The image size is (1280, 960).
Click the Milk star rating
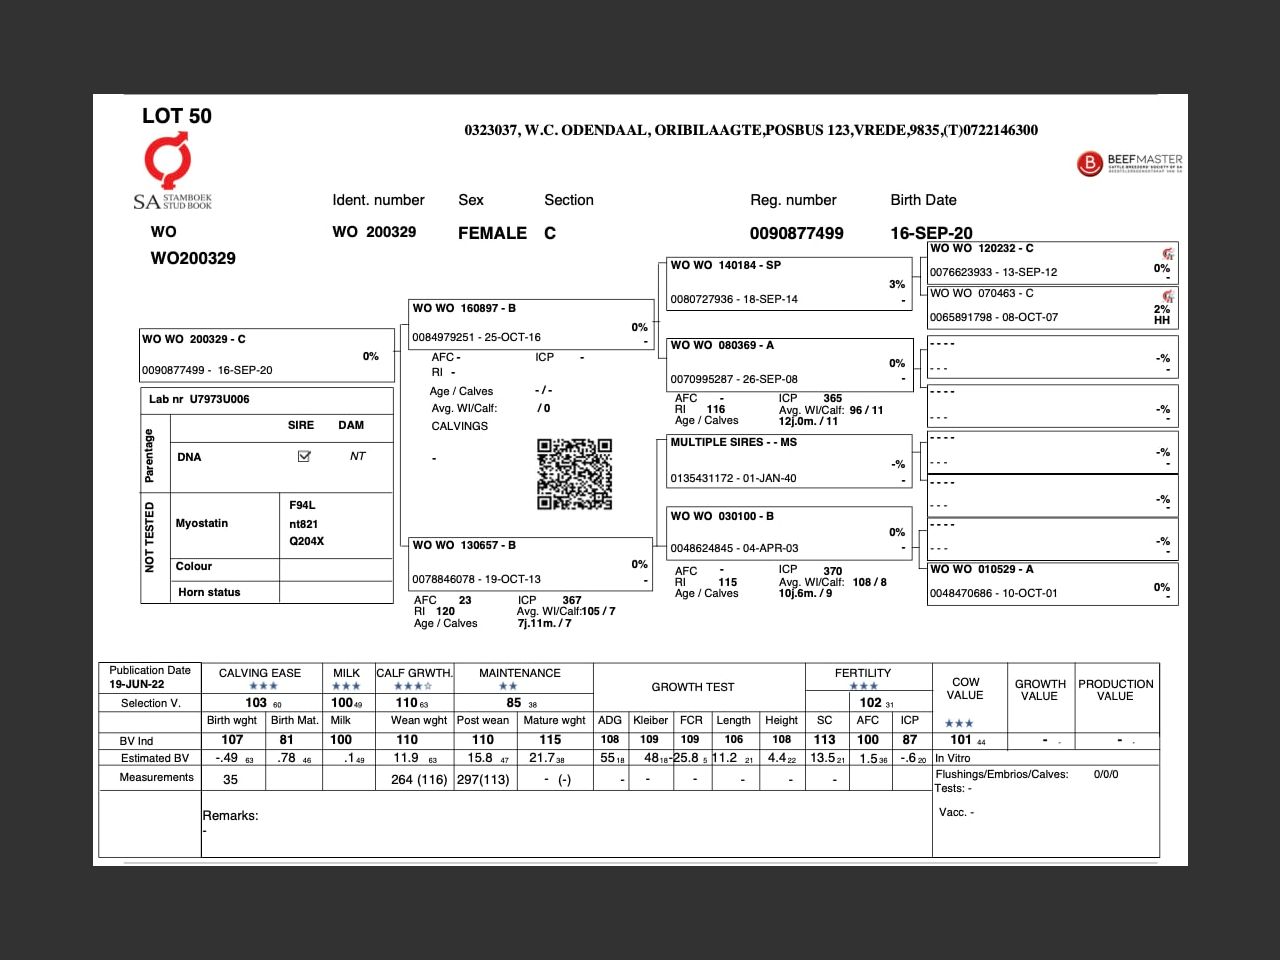[x=346, y=686]
